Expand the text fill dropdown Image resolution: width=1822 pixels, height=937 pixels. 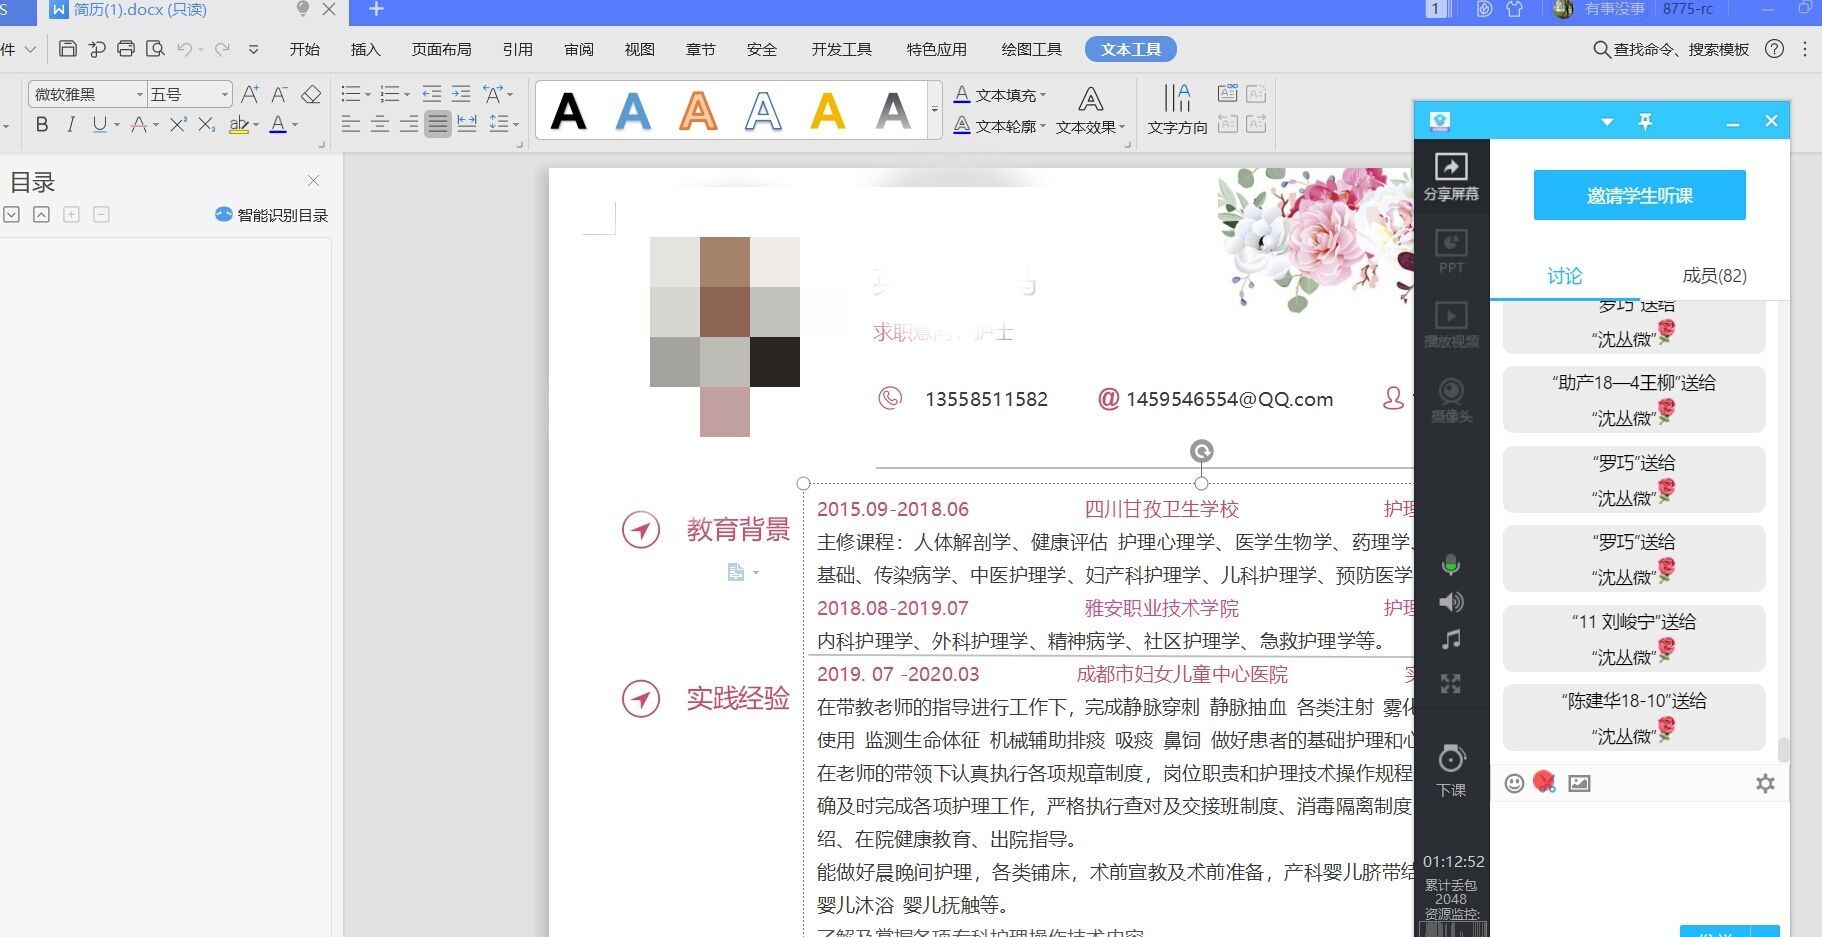pyautogui.click(x=1043, y=95)
